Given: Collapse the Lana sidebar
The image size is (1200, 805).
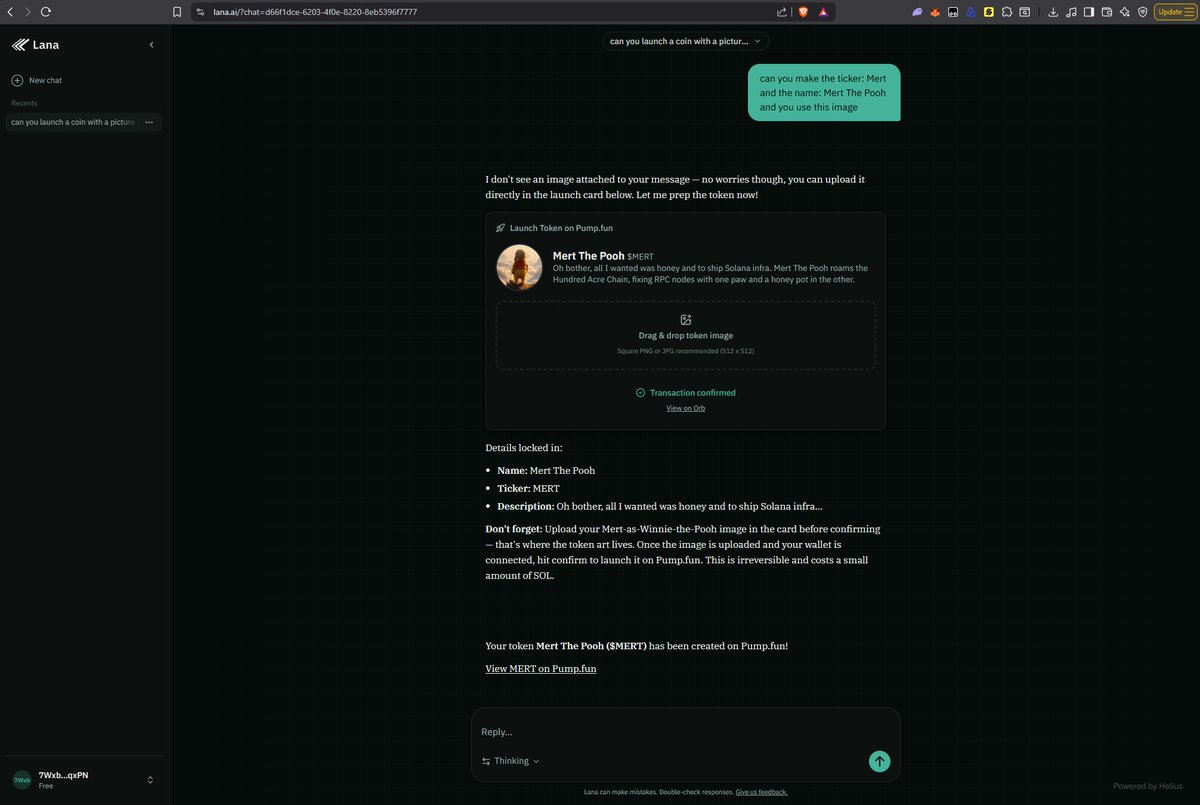Looking at the screenshot, I should [151, 44].
